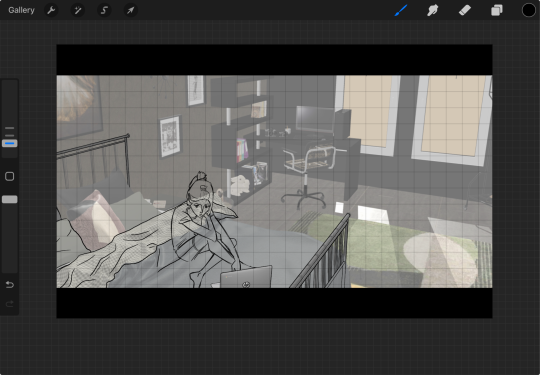Tap the brush size slider handle
The width and height of the screenshot is (540, 375).
click(x=10, y=143)
